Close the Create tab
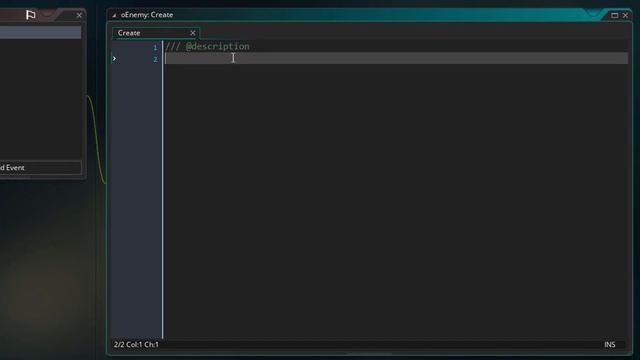Screen dimensions: 640x360 tap(193, 33)
